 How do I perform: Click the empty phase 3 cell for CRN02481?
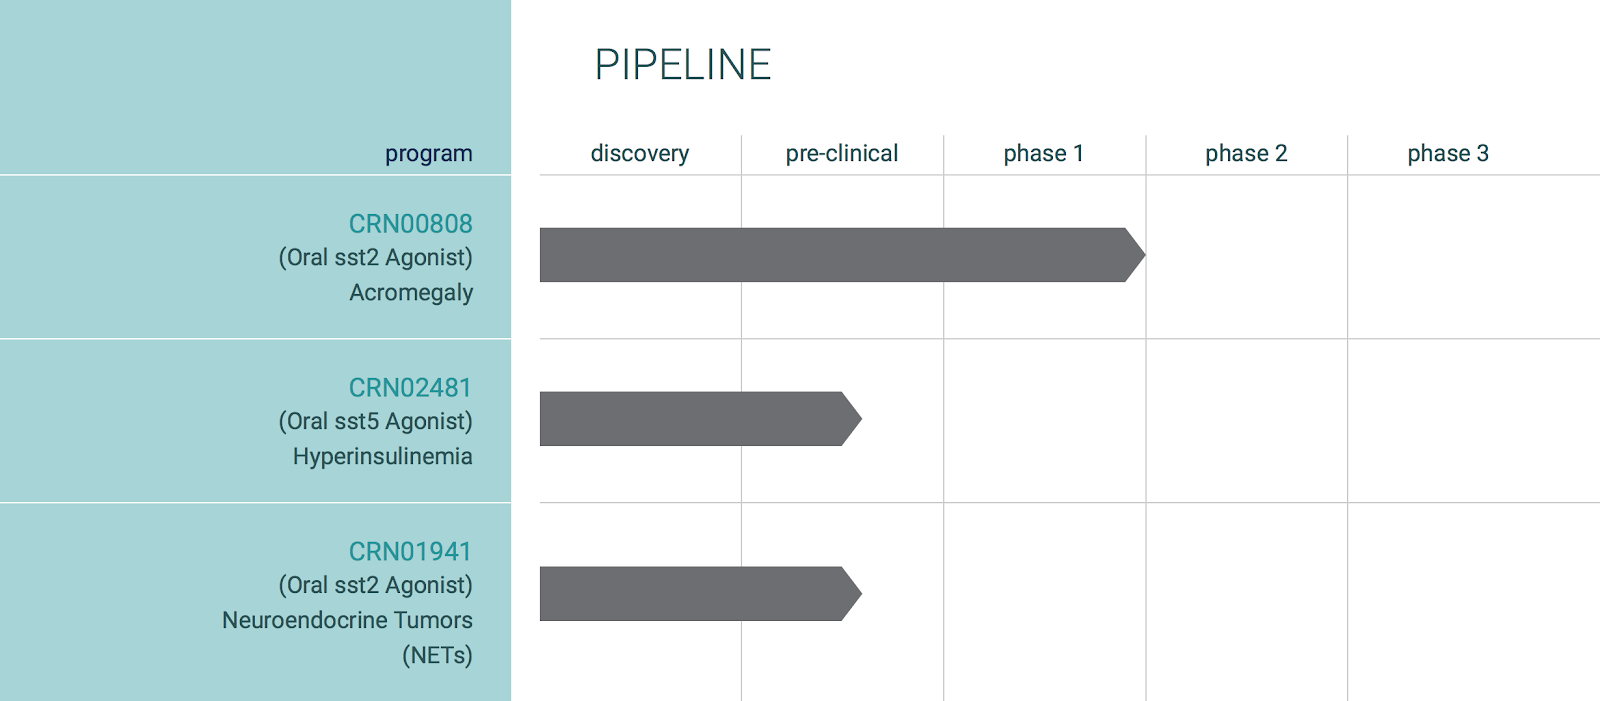pyautogui.click(x=1474, y=421)
